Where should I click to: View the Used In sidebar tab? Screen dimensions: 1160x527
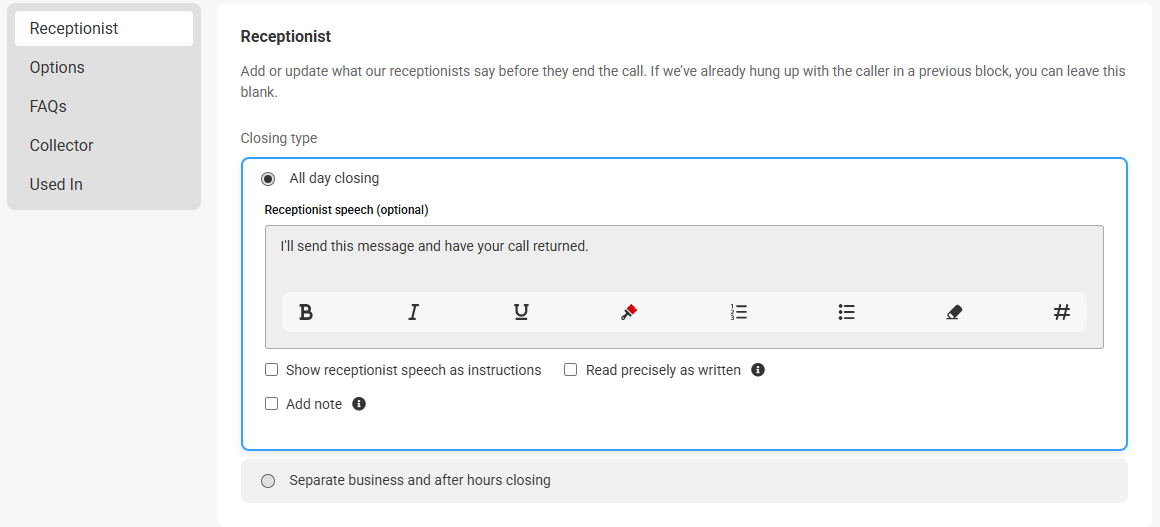pyautogui.click(x=104, y=184)
